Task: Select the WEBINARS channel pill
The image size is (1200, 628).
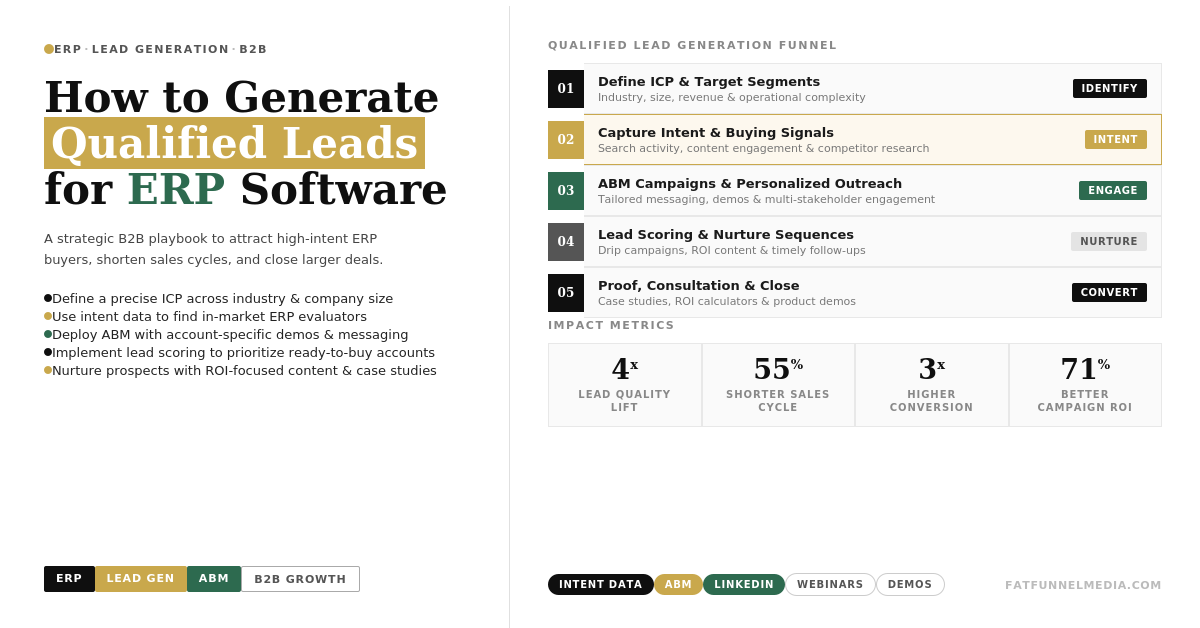Action: point(830,585)
